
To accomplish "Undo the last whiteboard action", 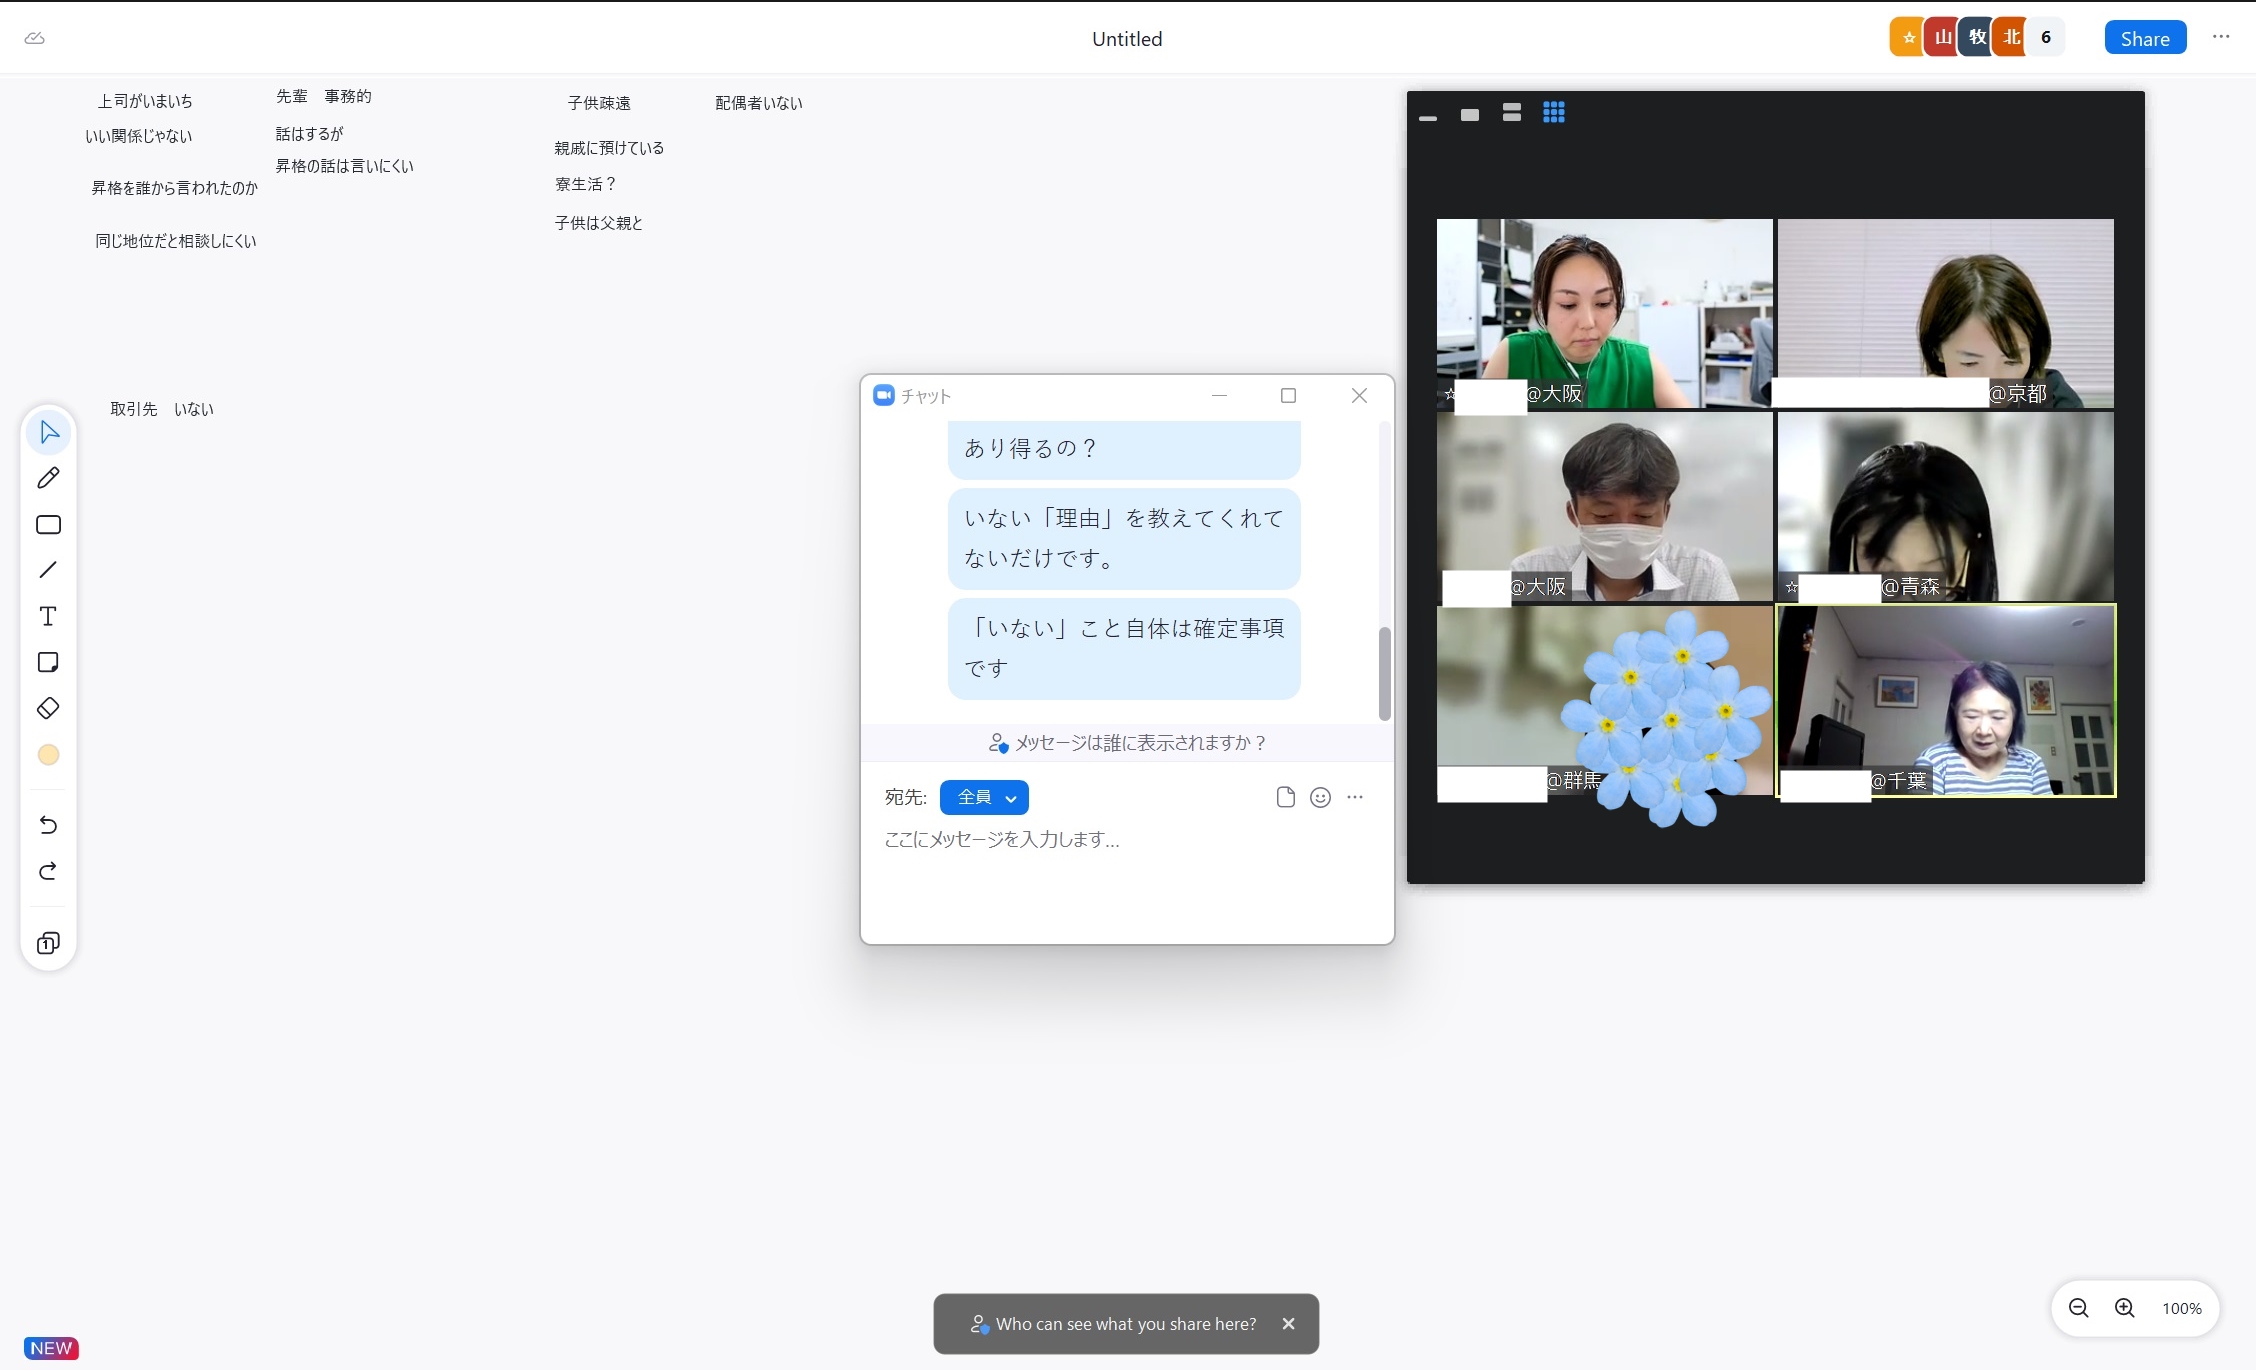I will click(x=48, y=825).
